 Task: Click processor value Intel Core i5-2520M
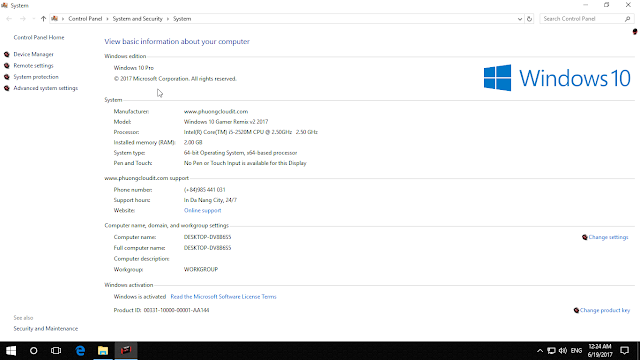click(251, 132)
